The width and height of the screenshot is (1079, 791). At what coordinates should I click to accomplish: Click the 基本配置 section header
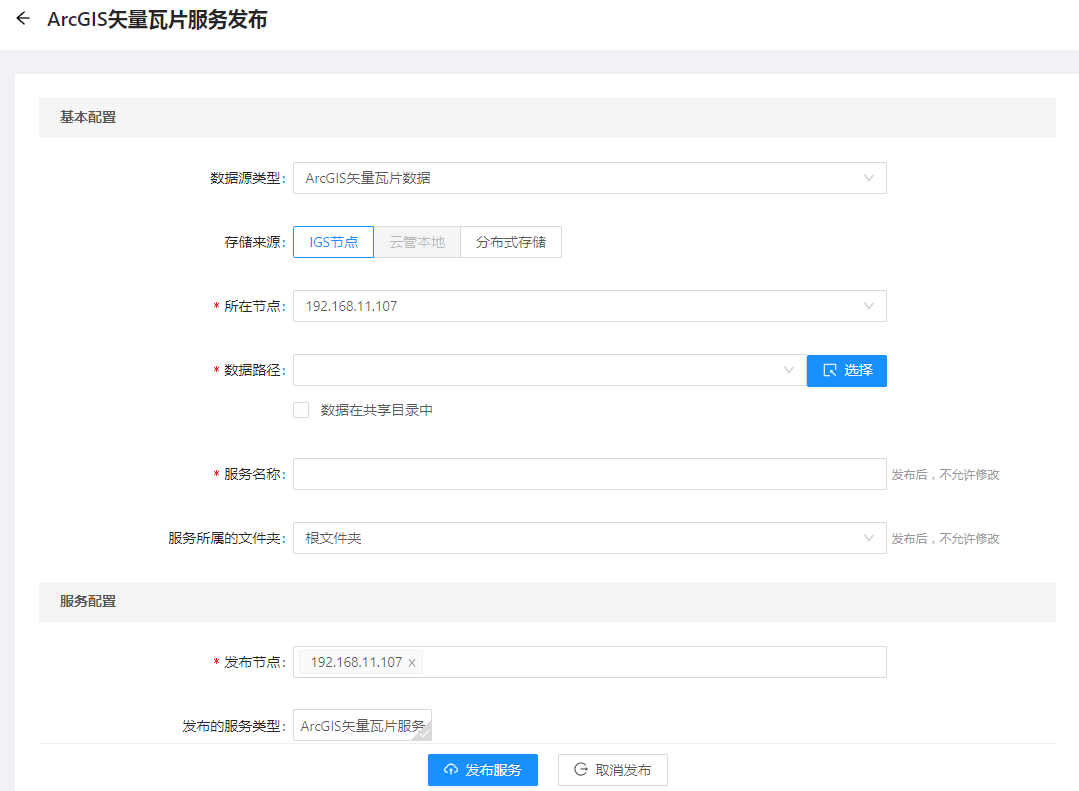pos(547,118)
